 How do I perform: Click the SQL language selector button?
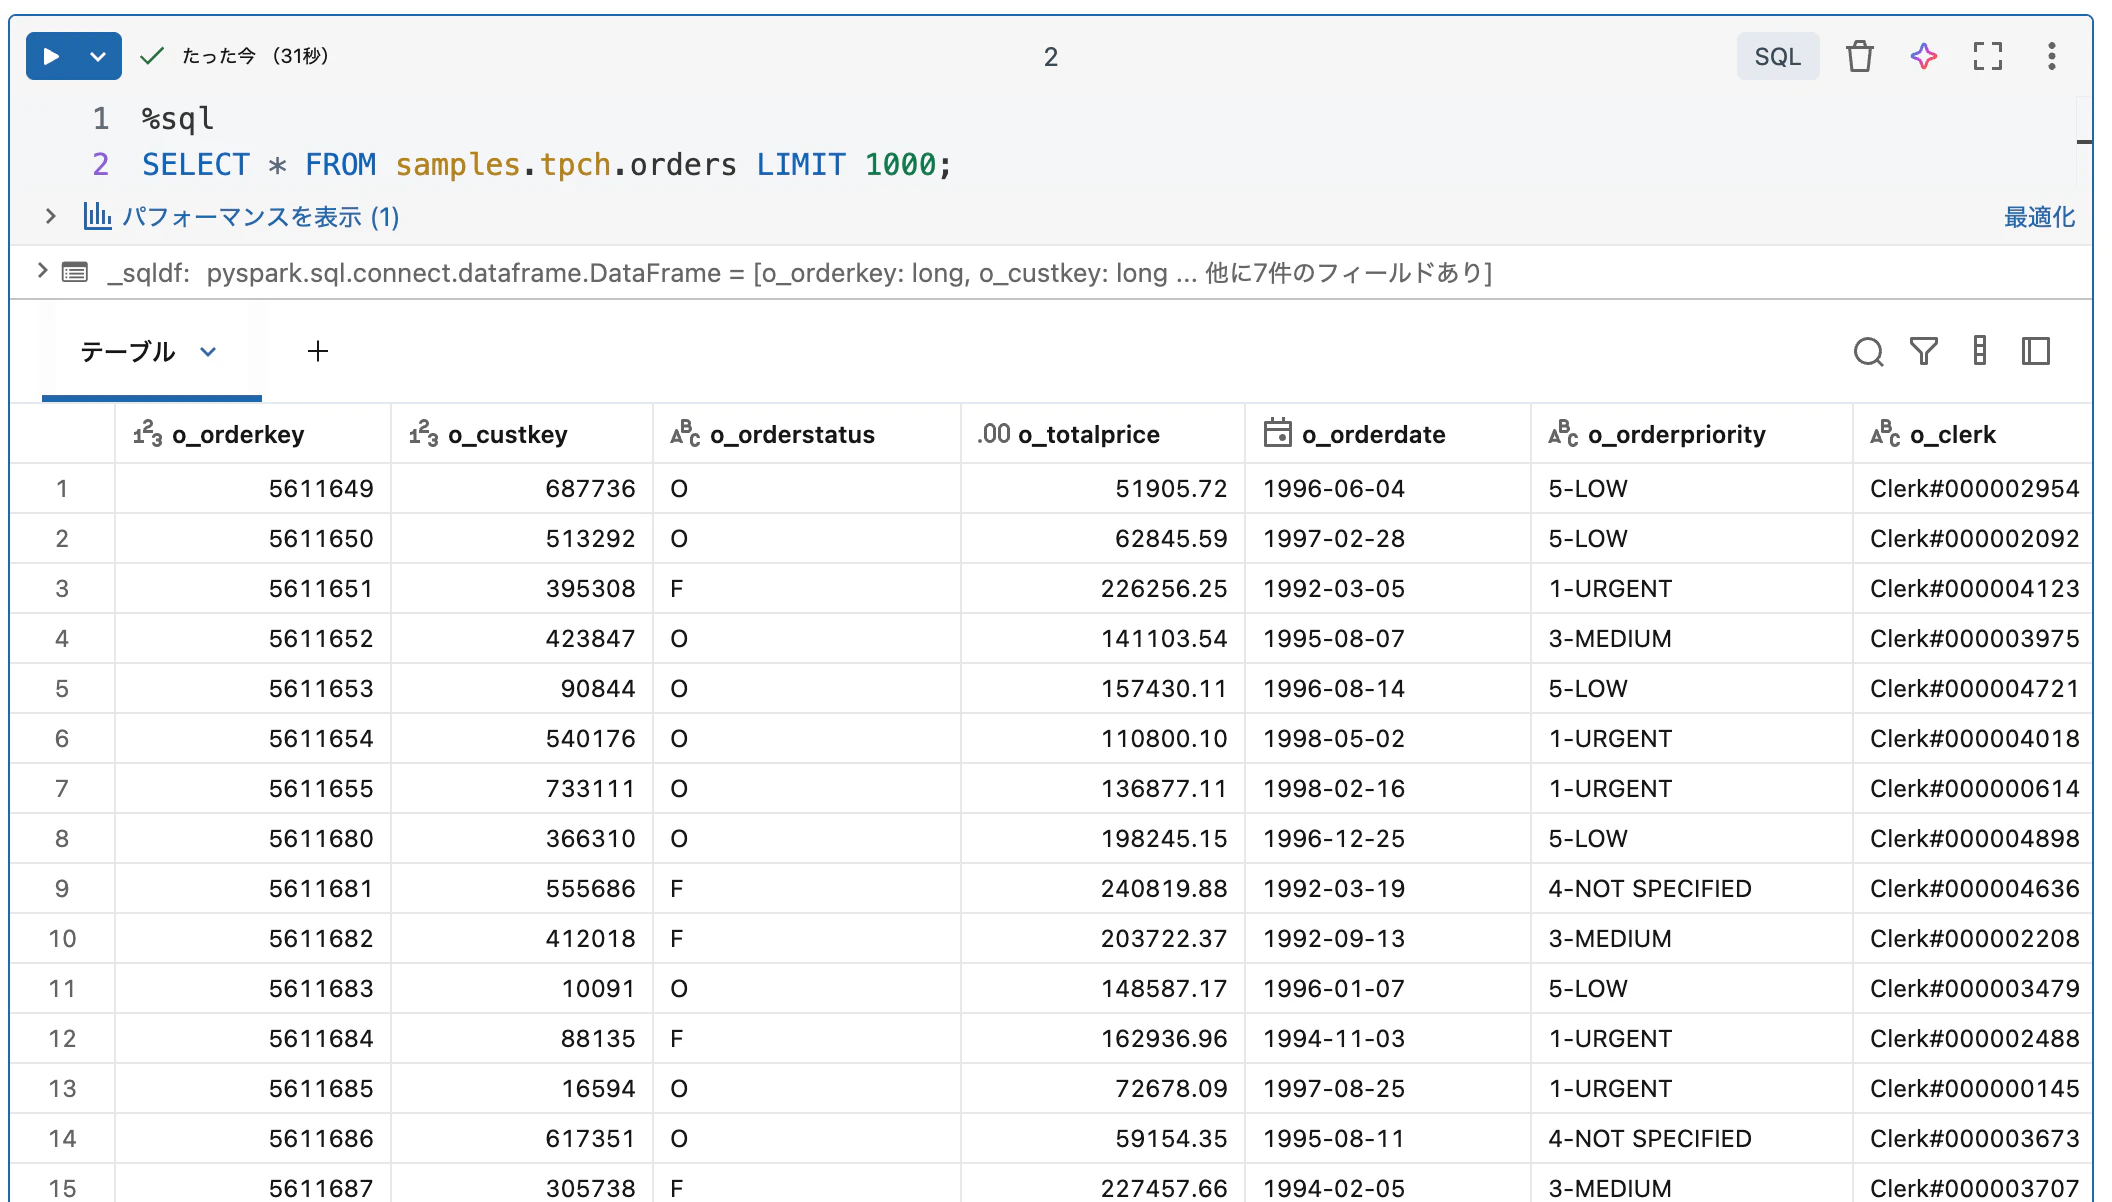pyautogui.click(x=1777, y=57)
